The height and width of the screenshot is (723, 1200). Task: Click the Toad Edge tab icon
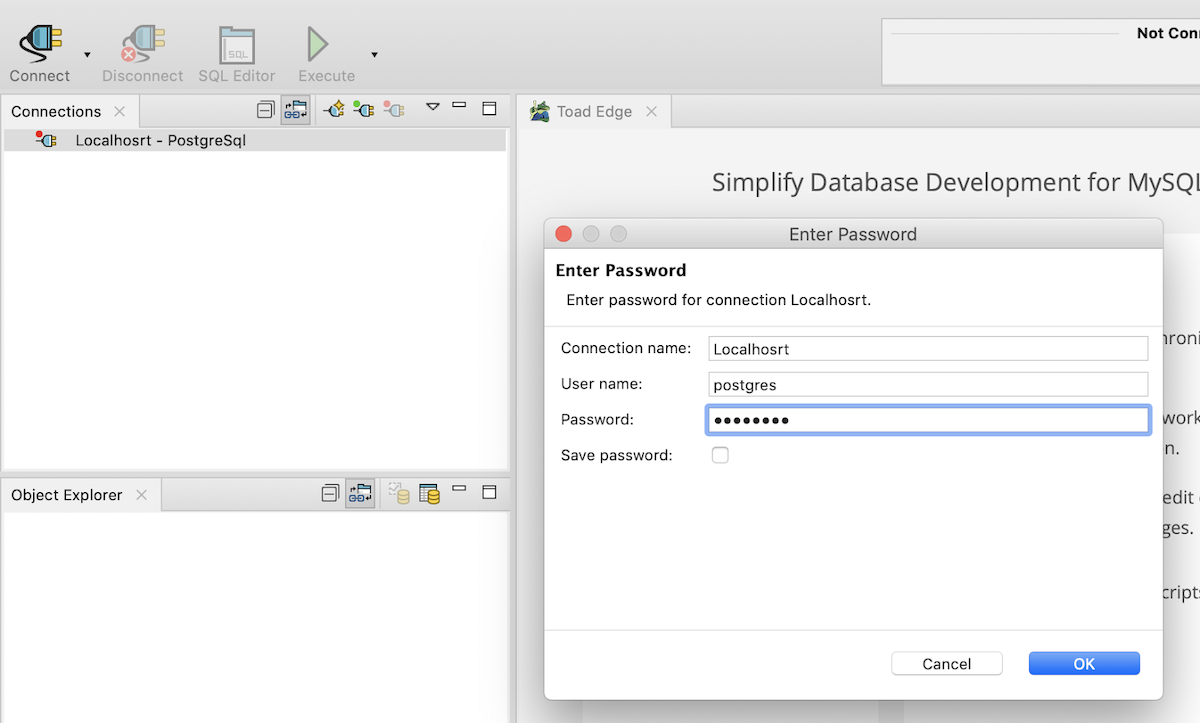click(540, 111)
